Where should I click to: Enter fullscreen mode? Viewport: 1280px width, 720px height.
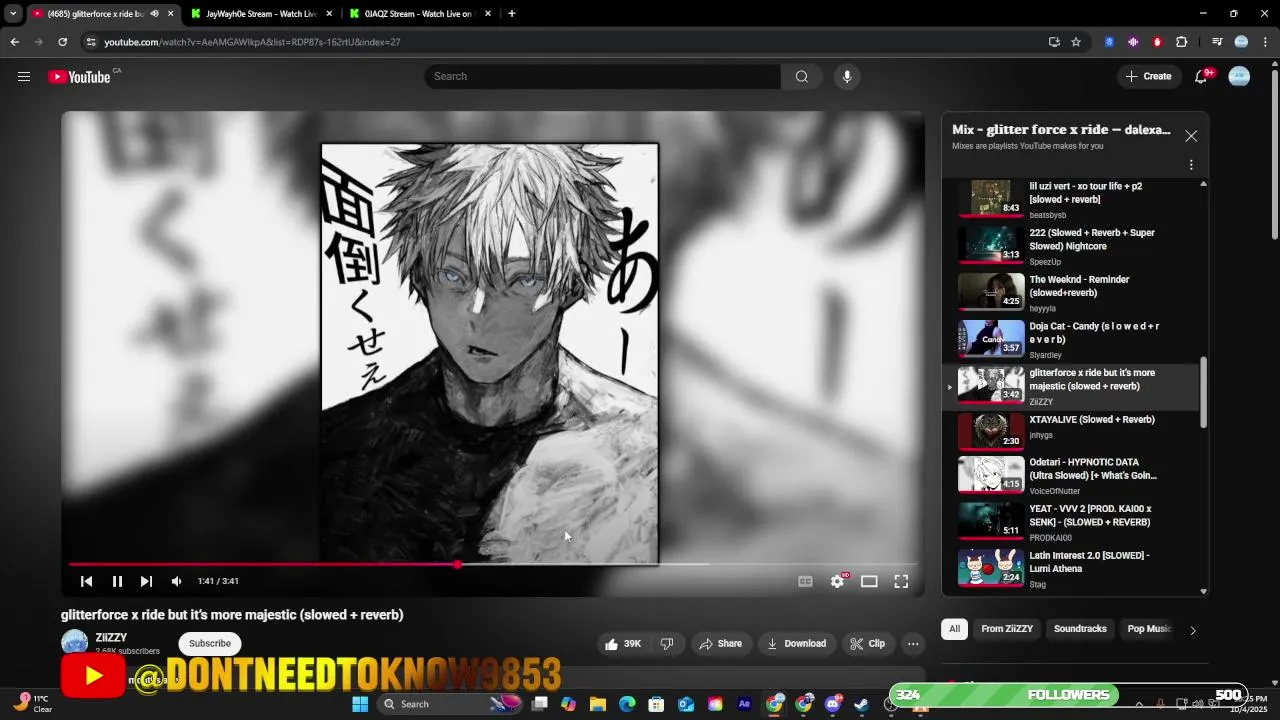point(901,581)
